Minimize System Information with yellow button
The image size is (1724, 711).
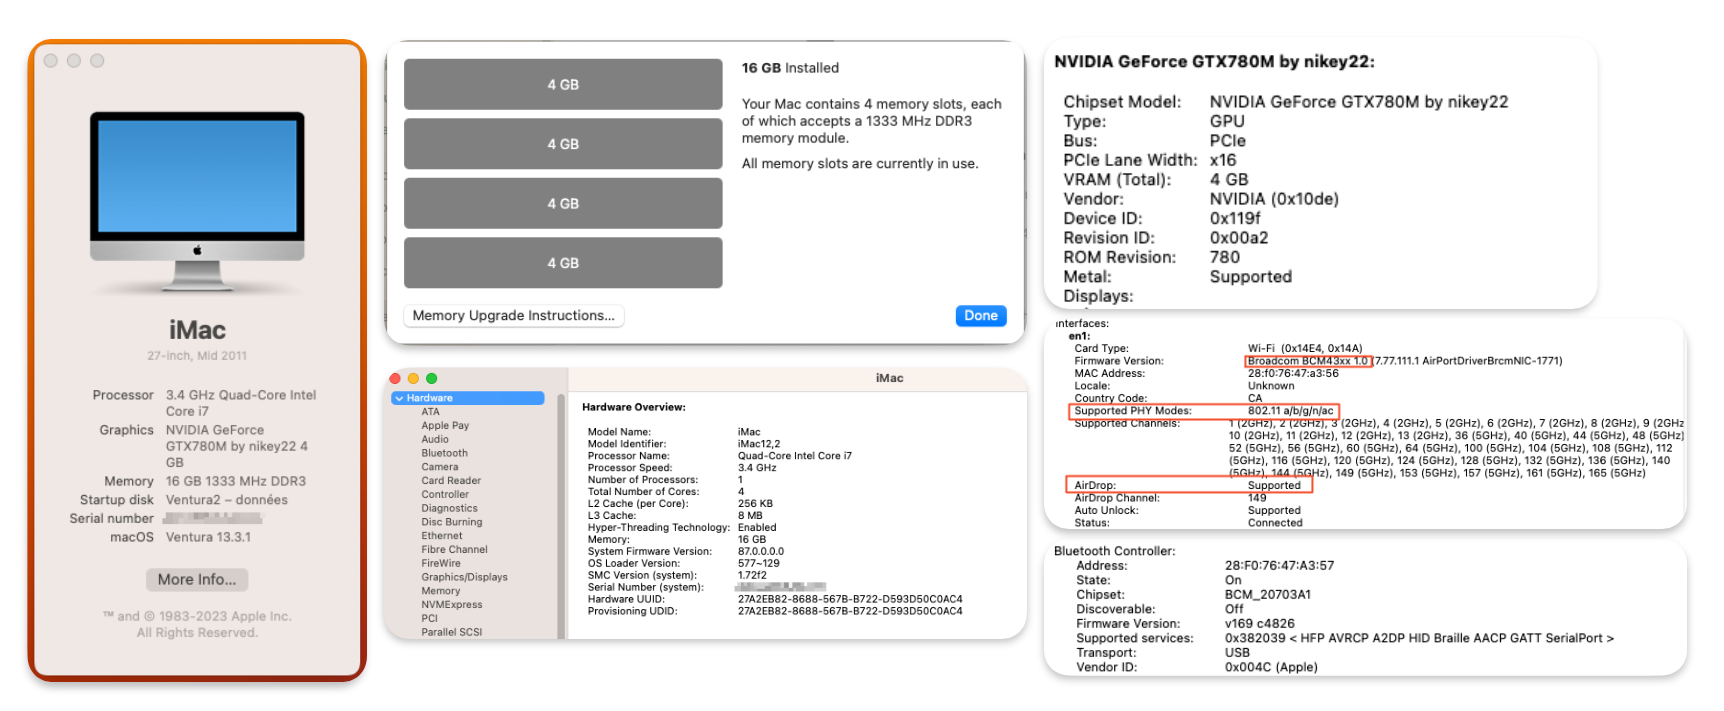tap(413, 379)
